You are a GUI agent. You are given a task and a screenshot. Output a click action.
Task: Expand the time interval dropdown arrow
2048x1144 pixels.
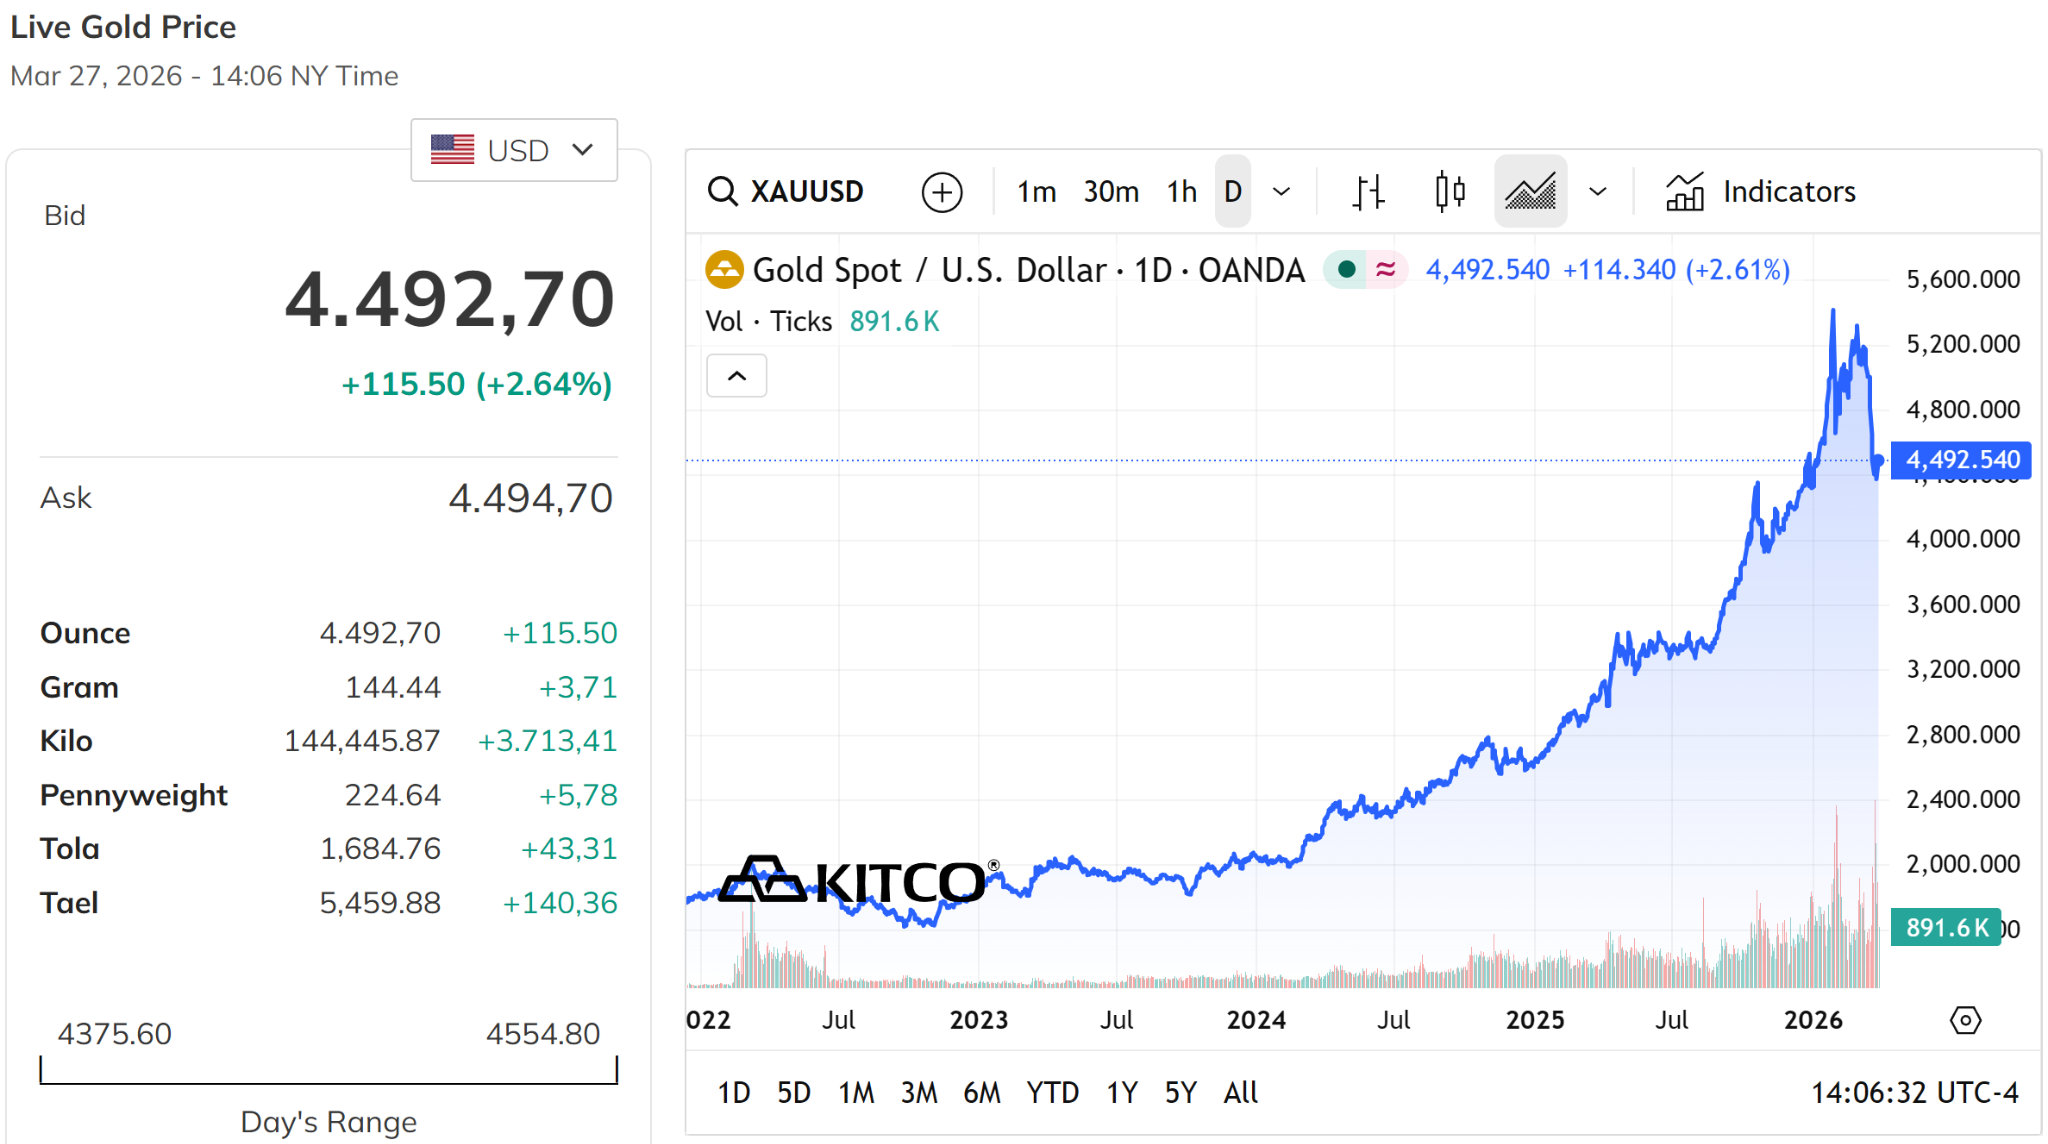[x=1281, y=191]
